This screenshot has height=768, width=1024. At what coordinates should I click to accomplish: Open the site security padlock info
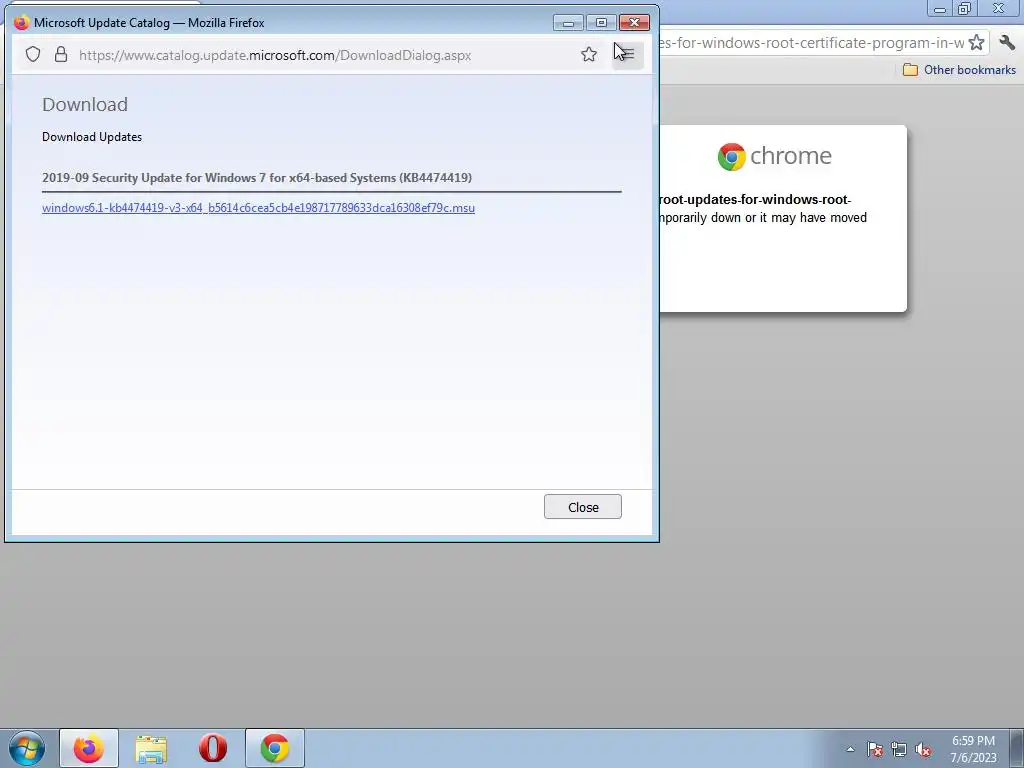[x=61, y=54]
